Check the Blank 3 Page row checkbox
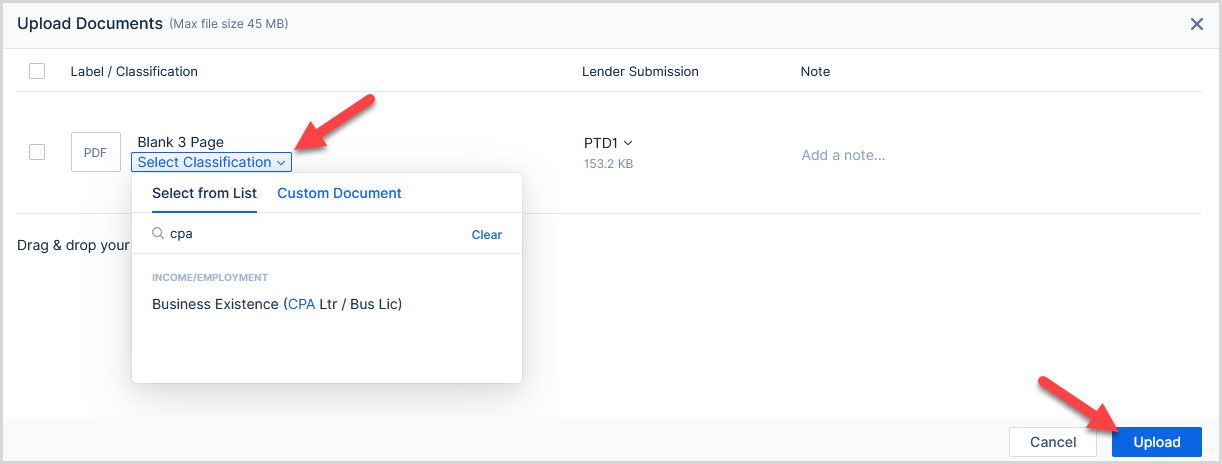The width and height of the screenshot is (1222, 464). click(x=37, y=152)
